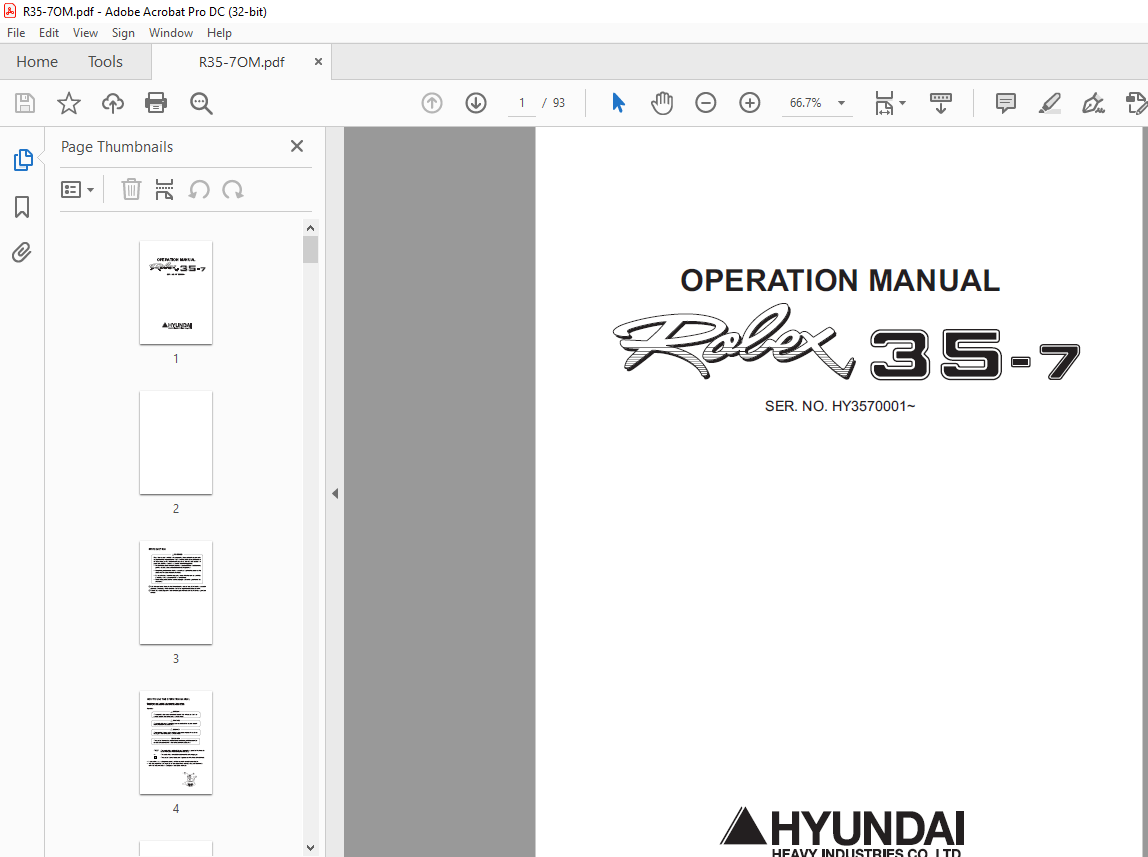Add file to starred with star icon
The height and width of the screenshot is (857, 1148).
69,103
